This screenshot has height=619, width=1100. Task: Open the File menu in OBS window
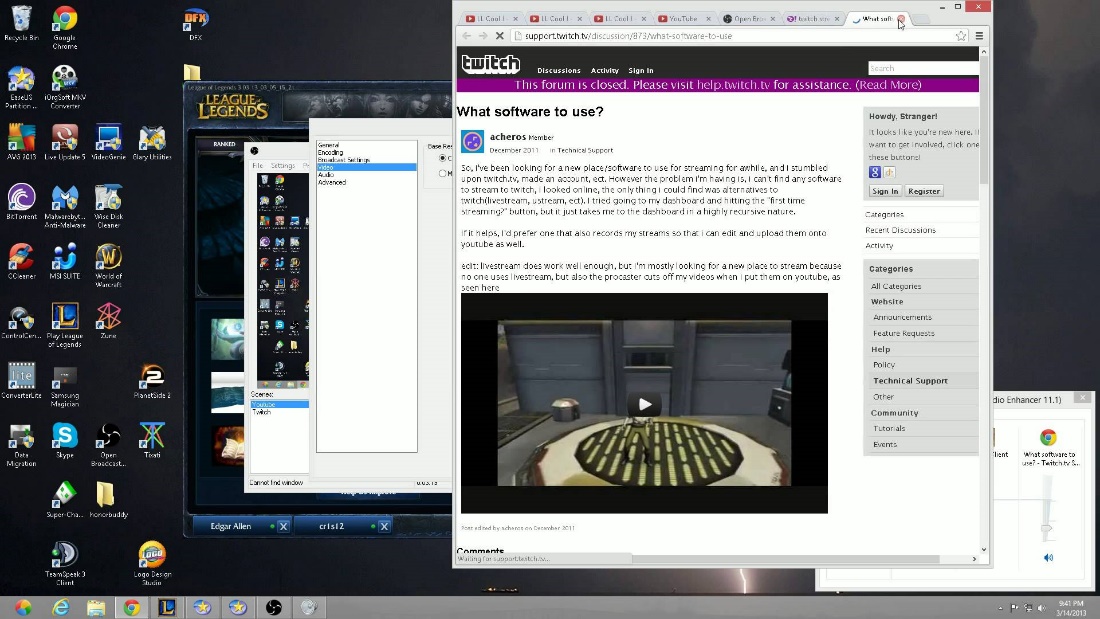point(257,166)
